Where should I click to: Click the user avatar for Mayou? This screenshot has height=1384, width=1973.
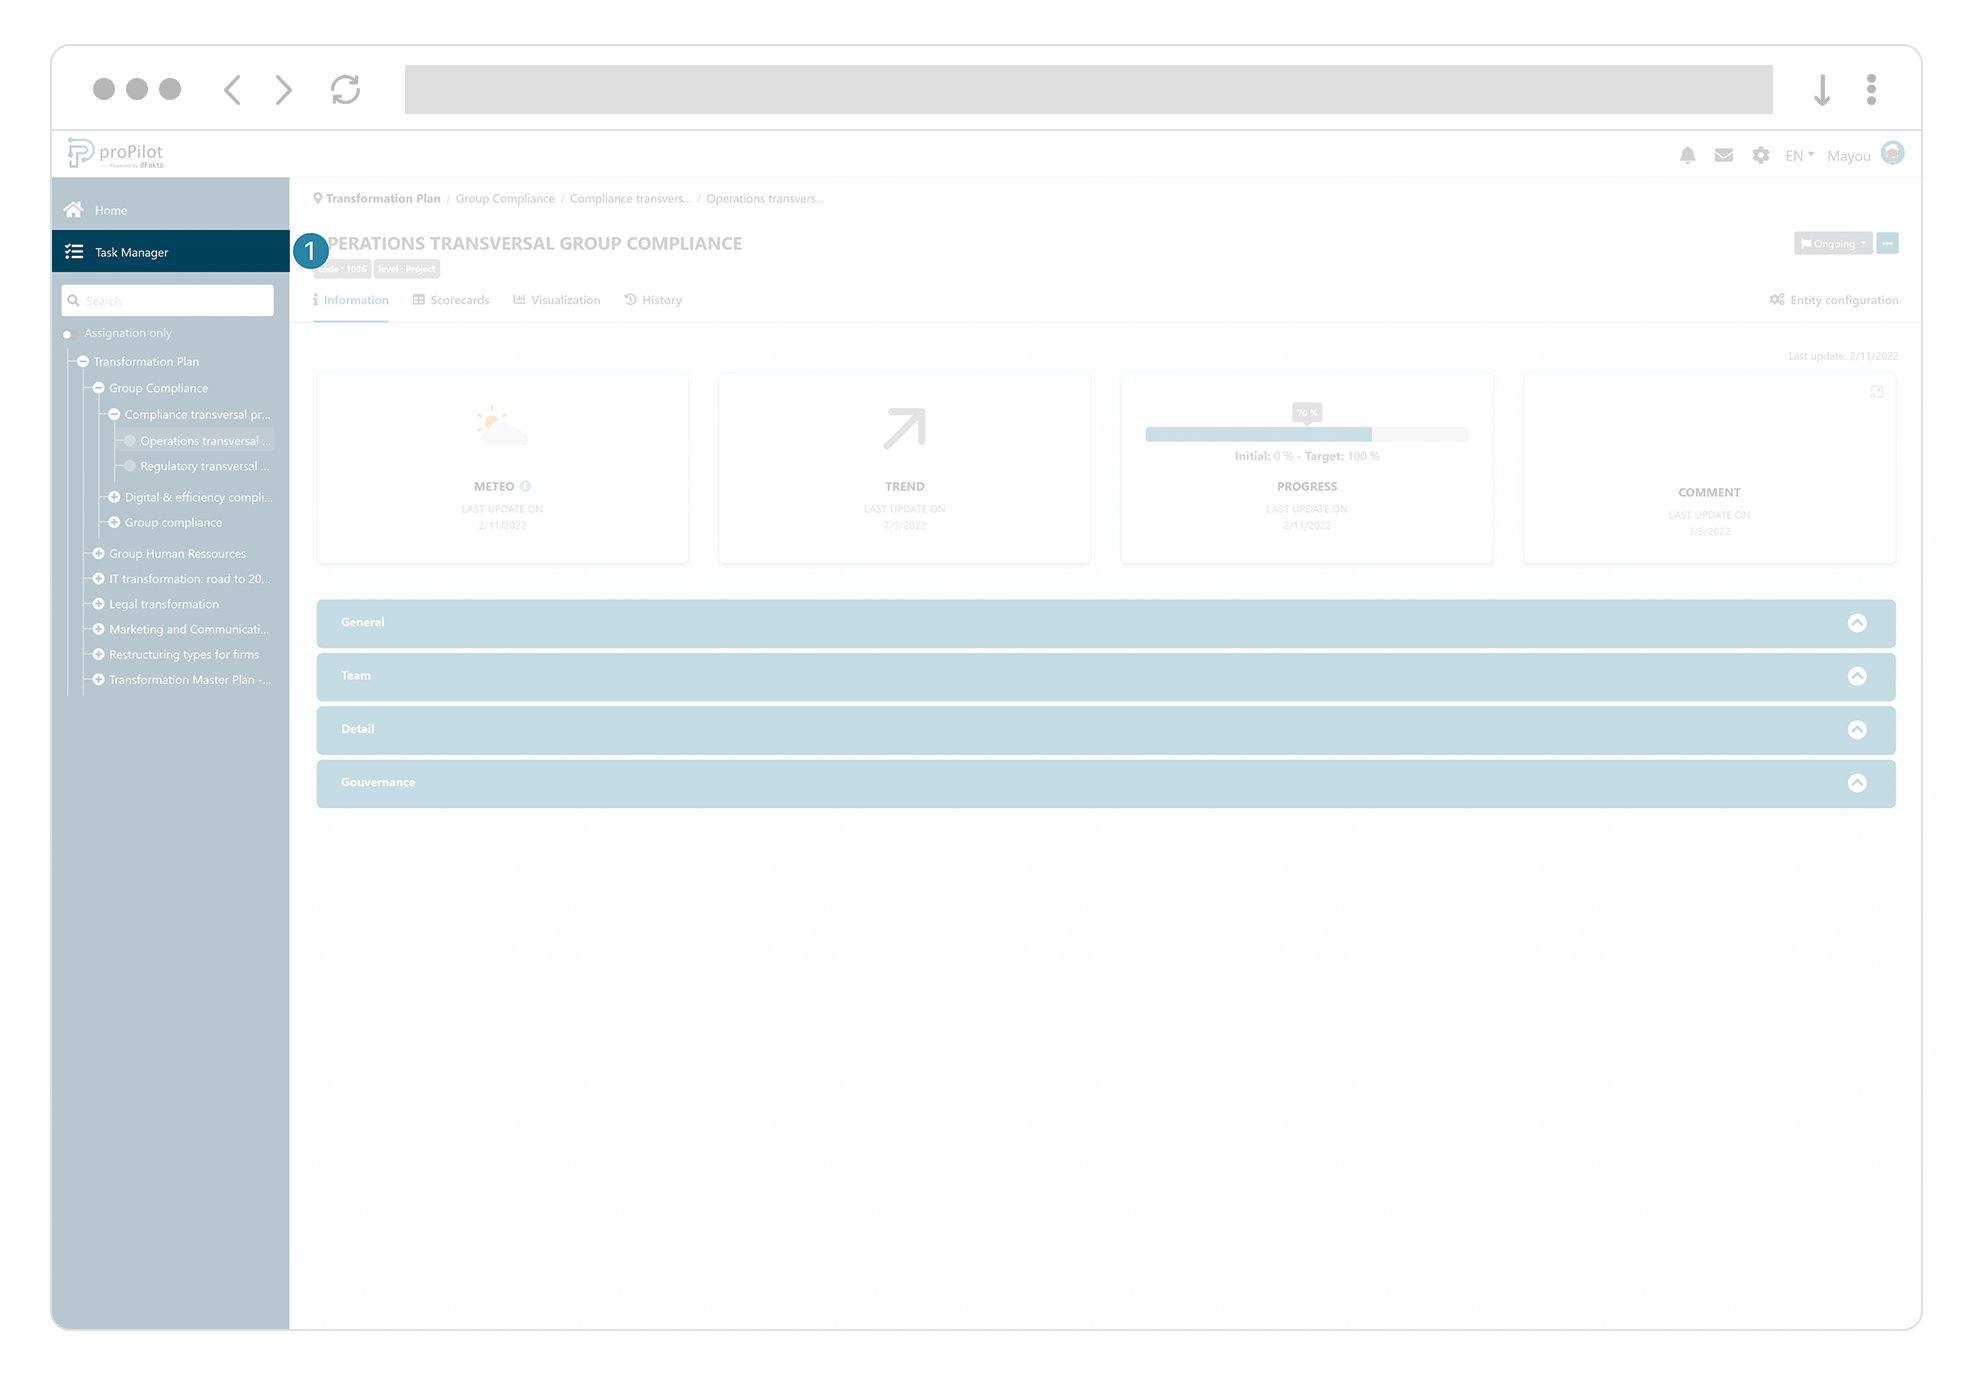pos(1893,153)
